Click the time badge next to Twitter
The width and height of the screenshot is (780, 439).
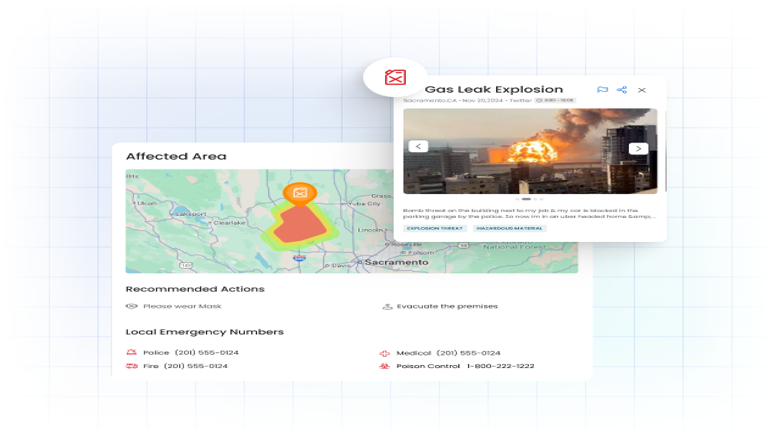pyautogui.click(x=555, y=100)
